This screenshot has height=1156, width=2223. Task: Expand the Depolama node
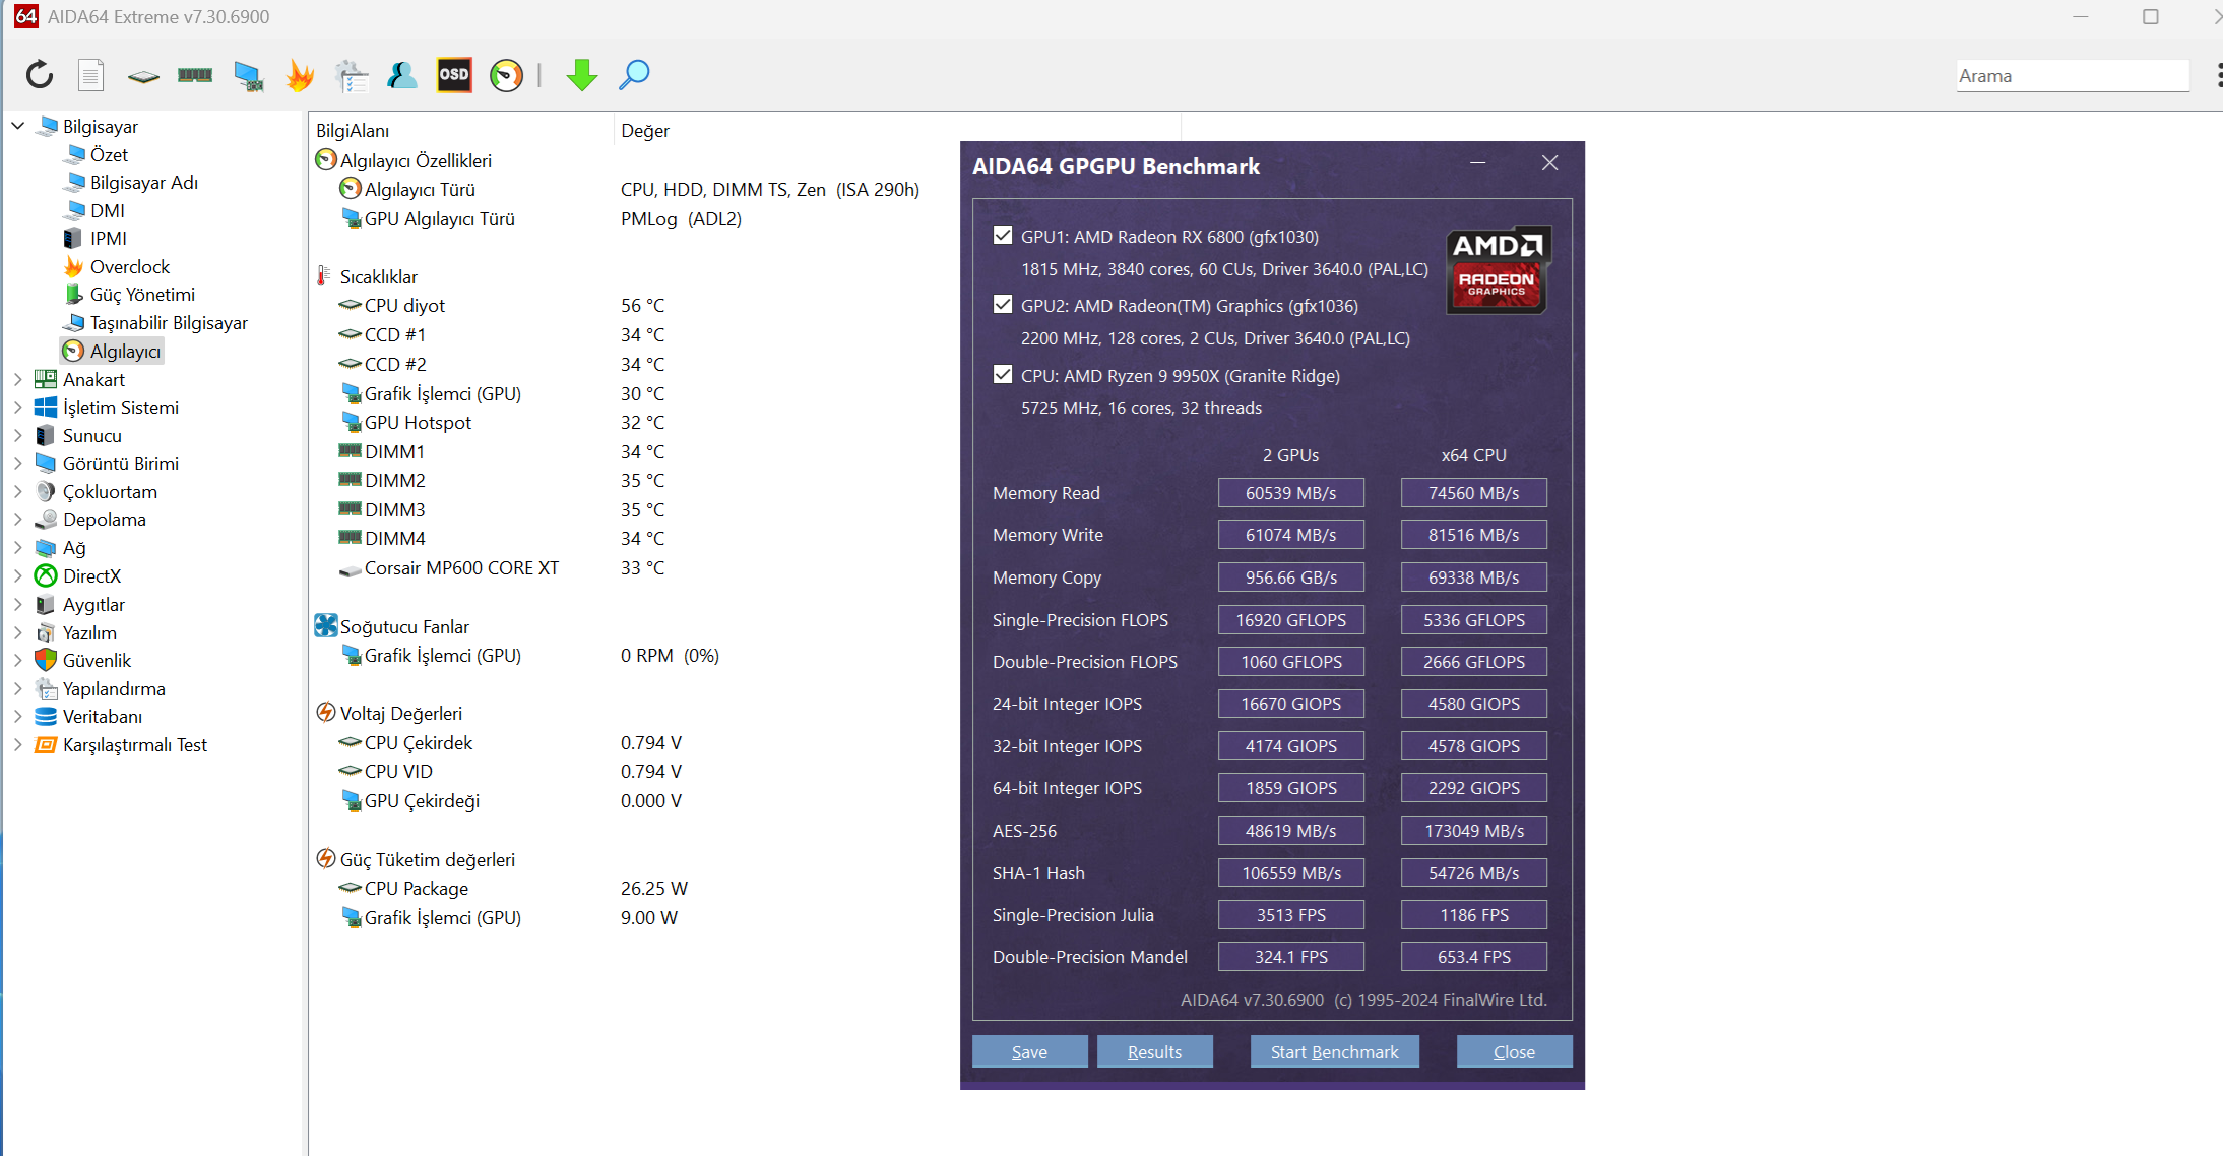point(17,519)
